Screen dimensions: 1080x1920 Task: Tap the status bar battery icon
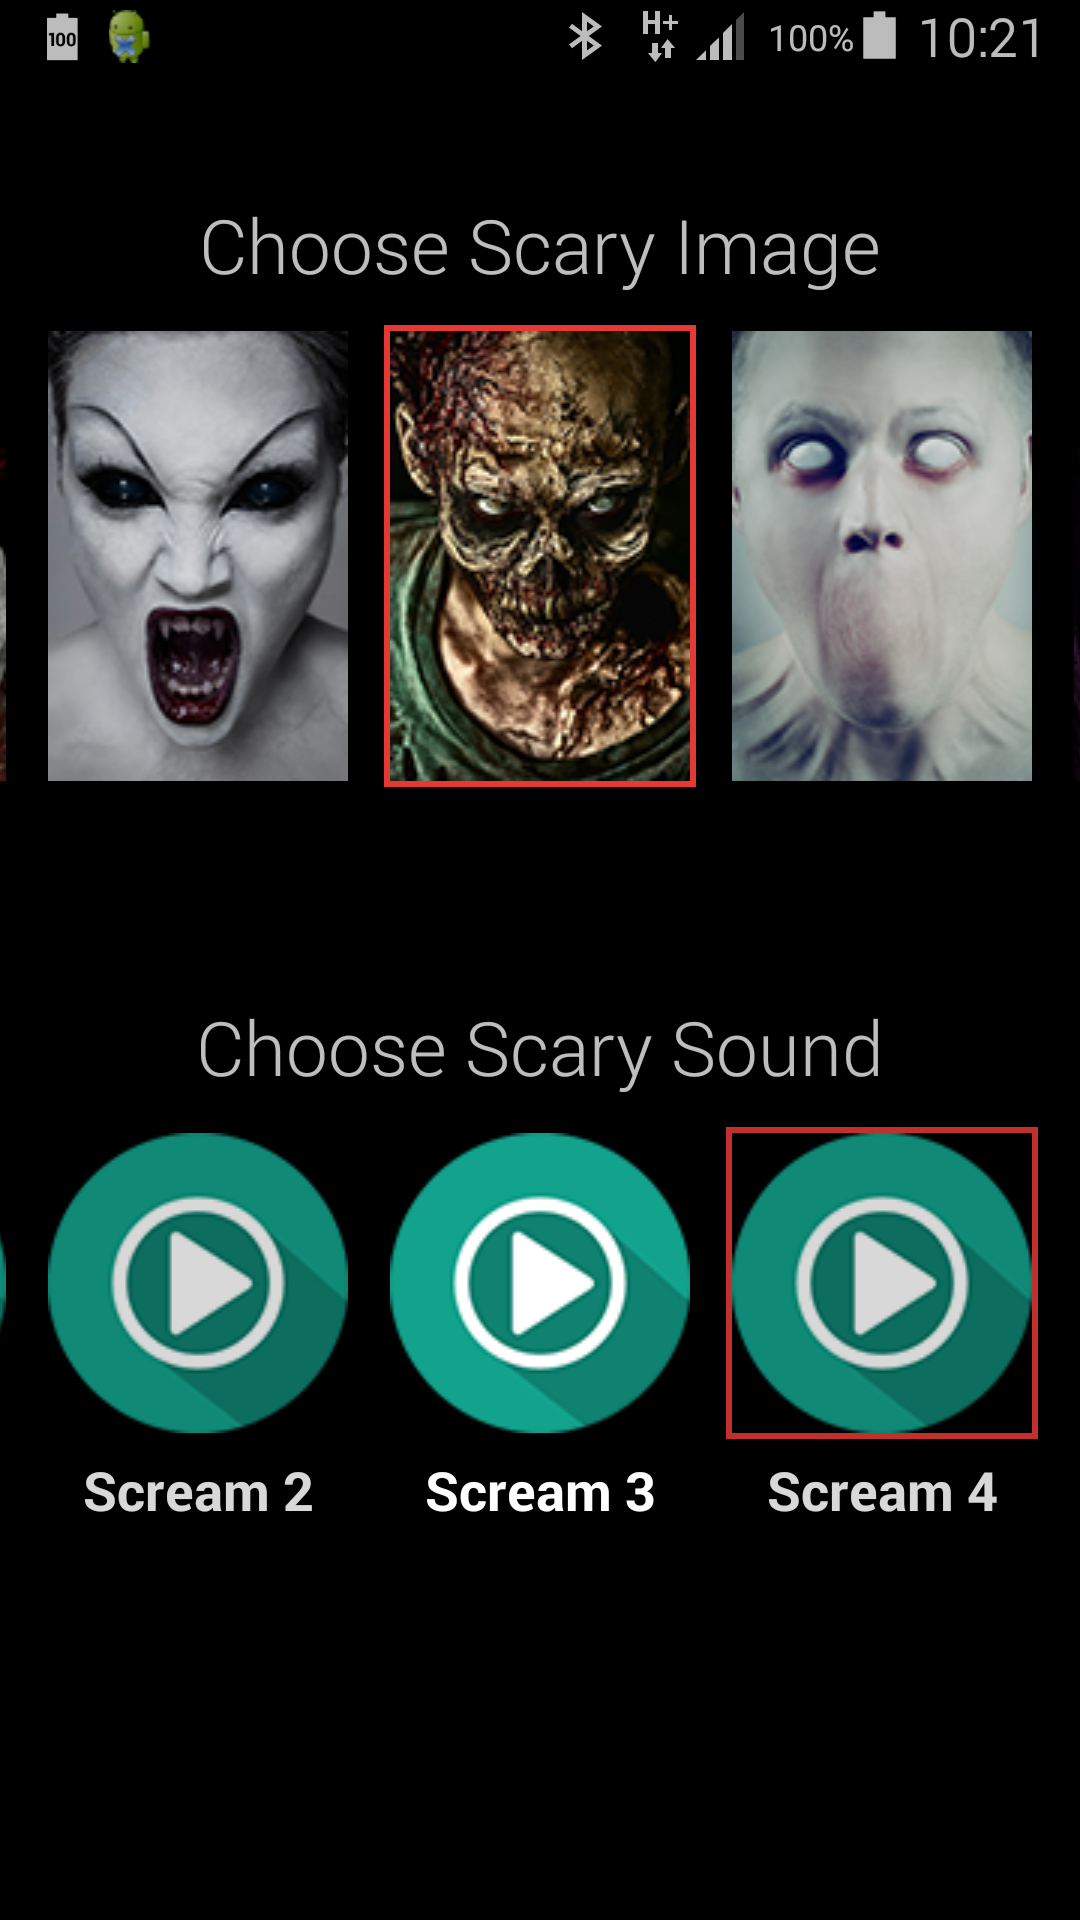880,36
